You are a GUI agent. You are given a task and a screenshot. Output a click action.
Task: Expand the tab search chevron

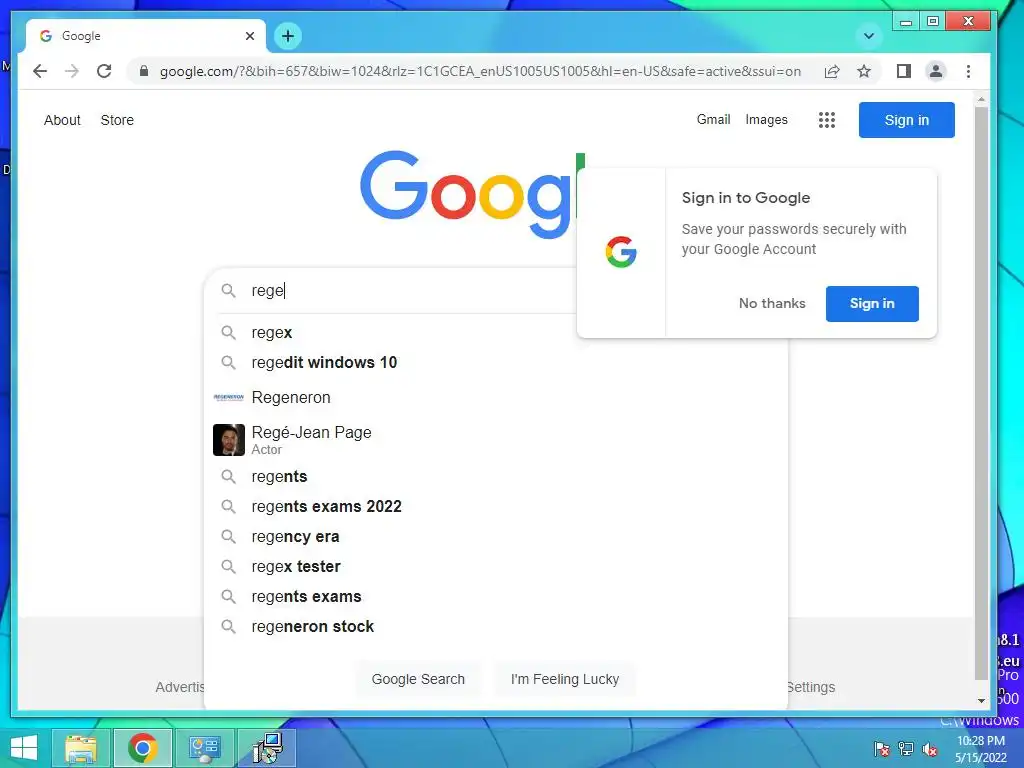coord(869,36)
